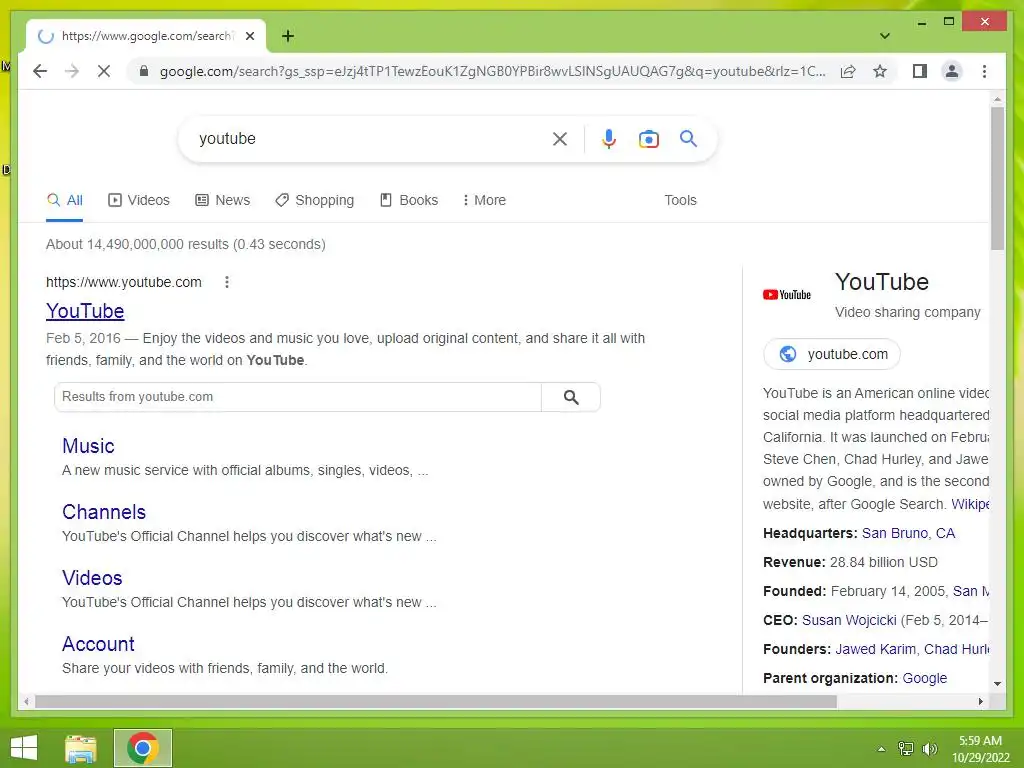Switch to the News results tab
The height and width of the screenshot is (768, 1024).
click(223, 200)
